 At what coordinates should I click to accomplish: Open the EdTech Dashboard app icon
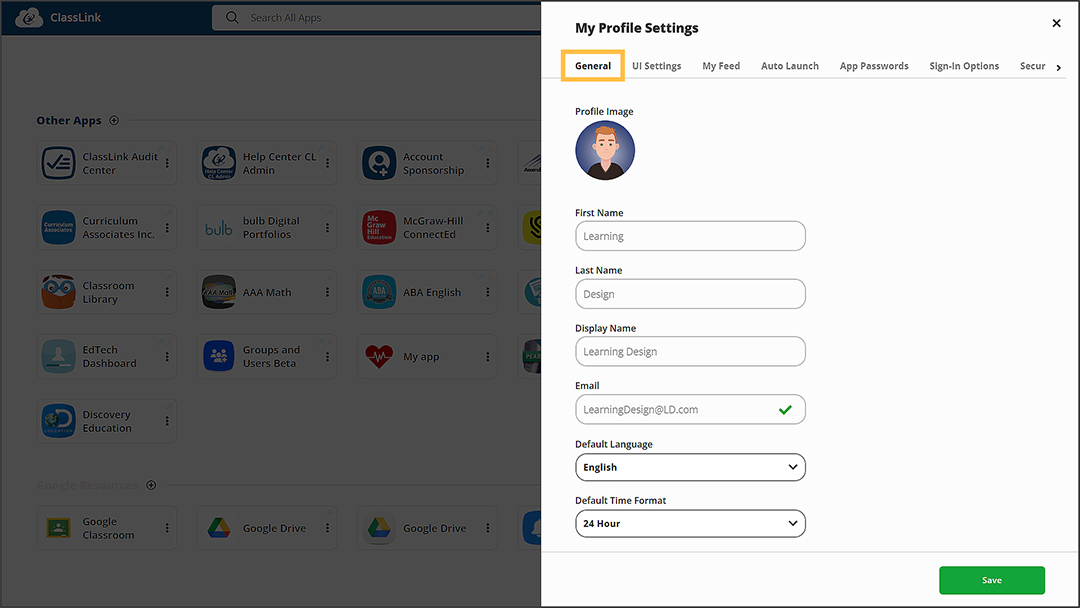59,356
